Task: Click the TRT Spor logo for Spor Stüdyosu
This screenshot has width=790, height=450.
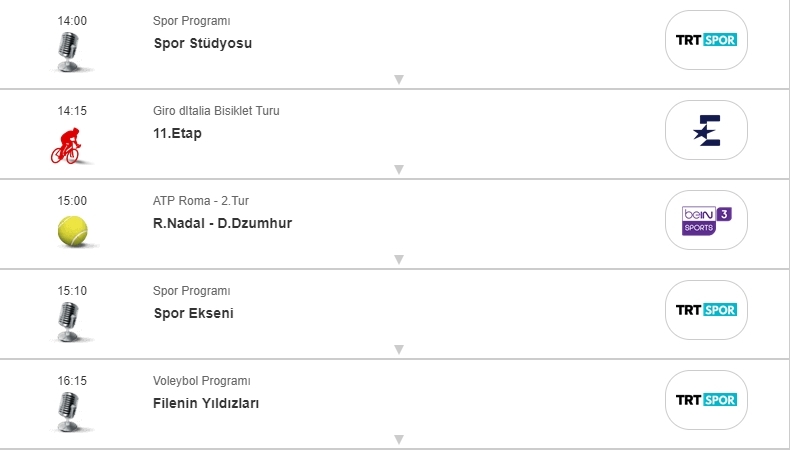Action: pyautogui.click(x=706, y=40)
